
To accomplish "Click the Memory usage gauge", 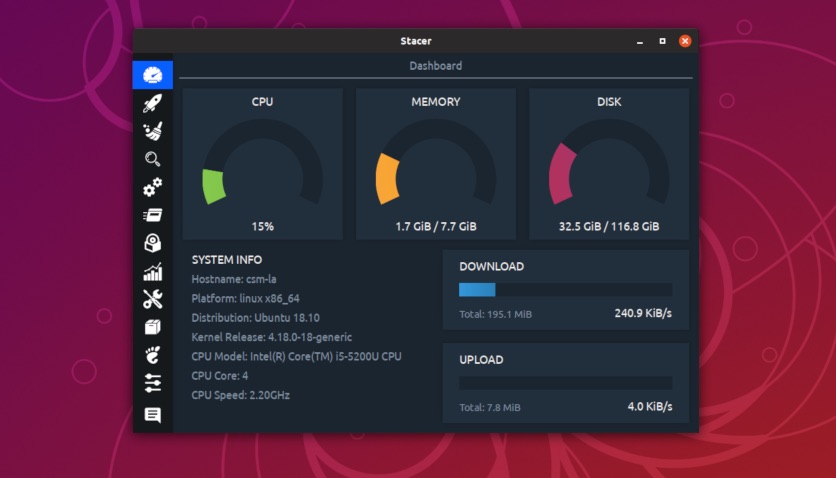I will pos(436,163).
